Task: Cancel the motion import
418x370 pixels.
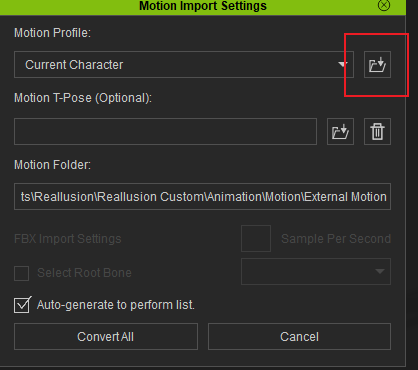Action: (299, 336)
